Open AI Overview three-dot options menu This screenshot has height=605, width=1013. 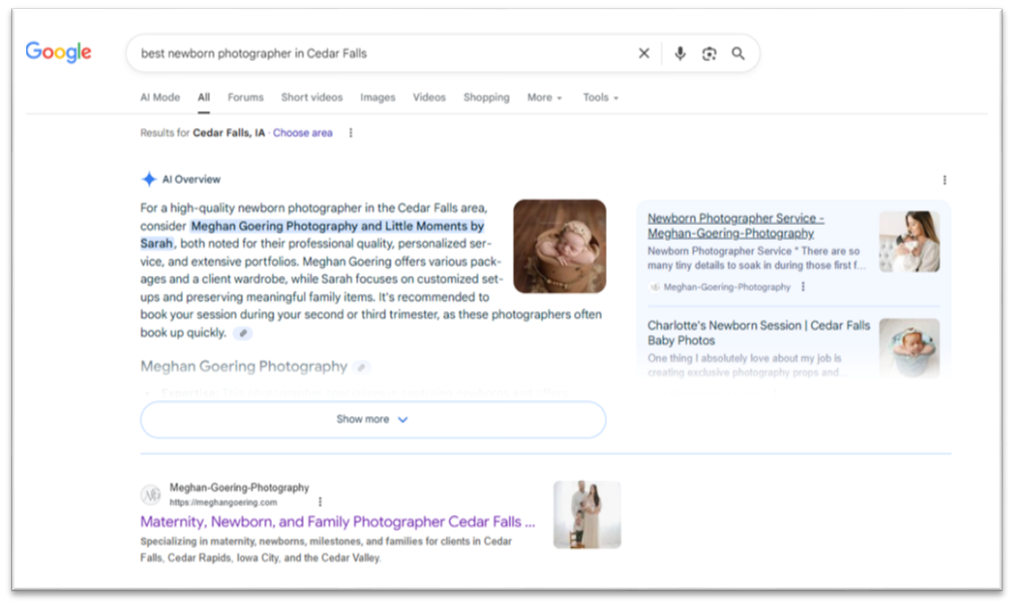[944, 180]
